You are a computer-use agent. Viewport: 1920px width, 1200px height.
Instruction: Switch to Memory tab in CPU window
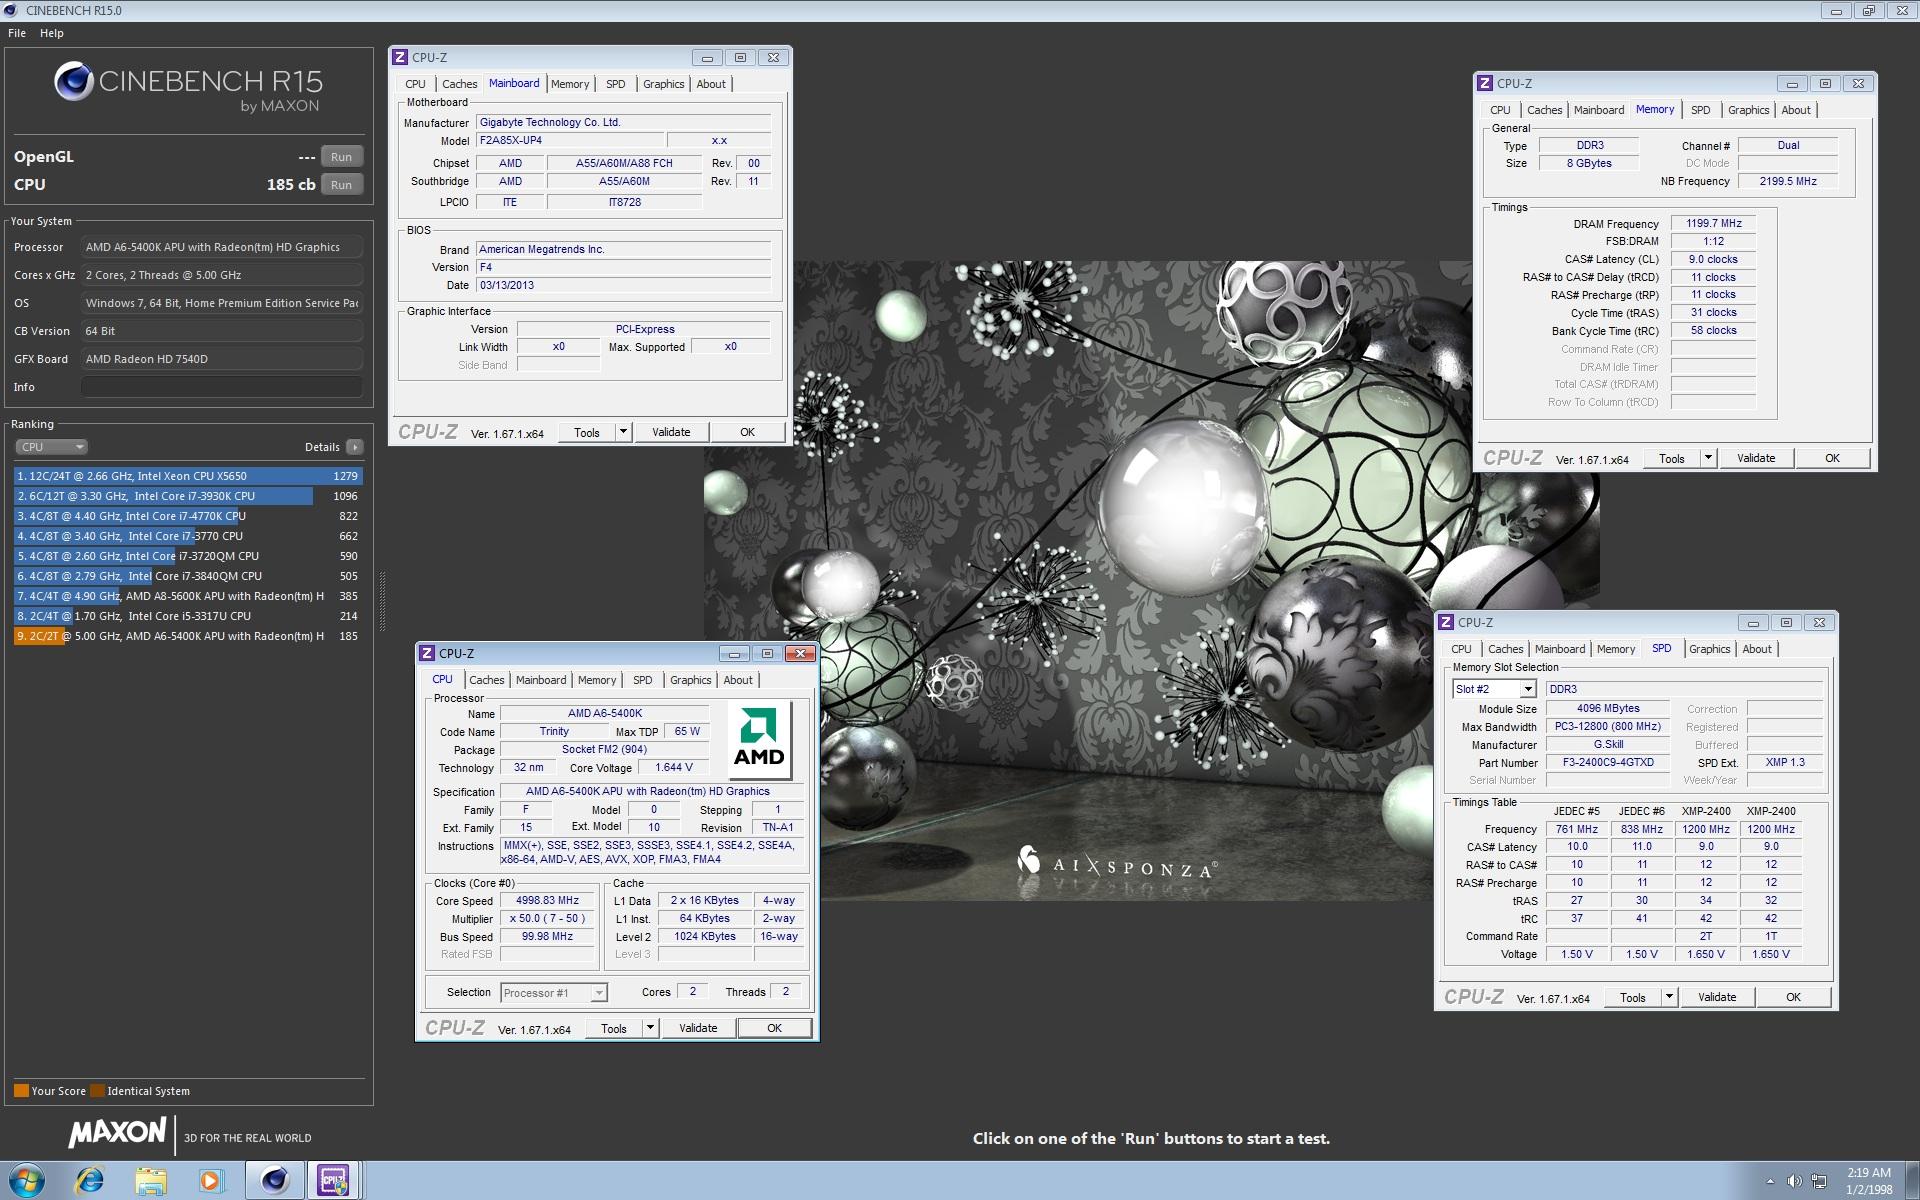click(x=597, y=680)
